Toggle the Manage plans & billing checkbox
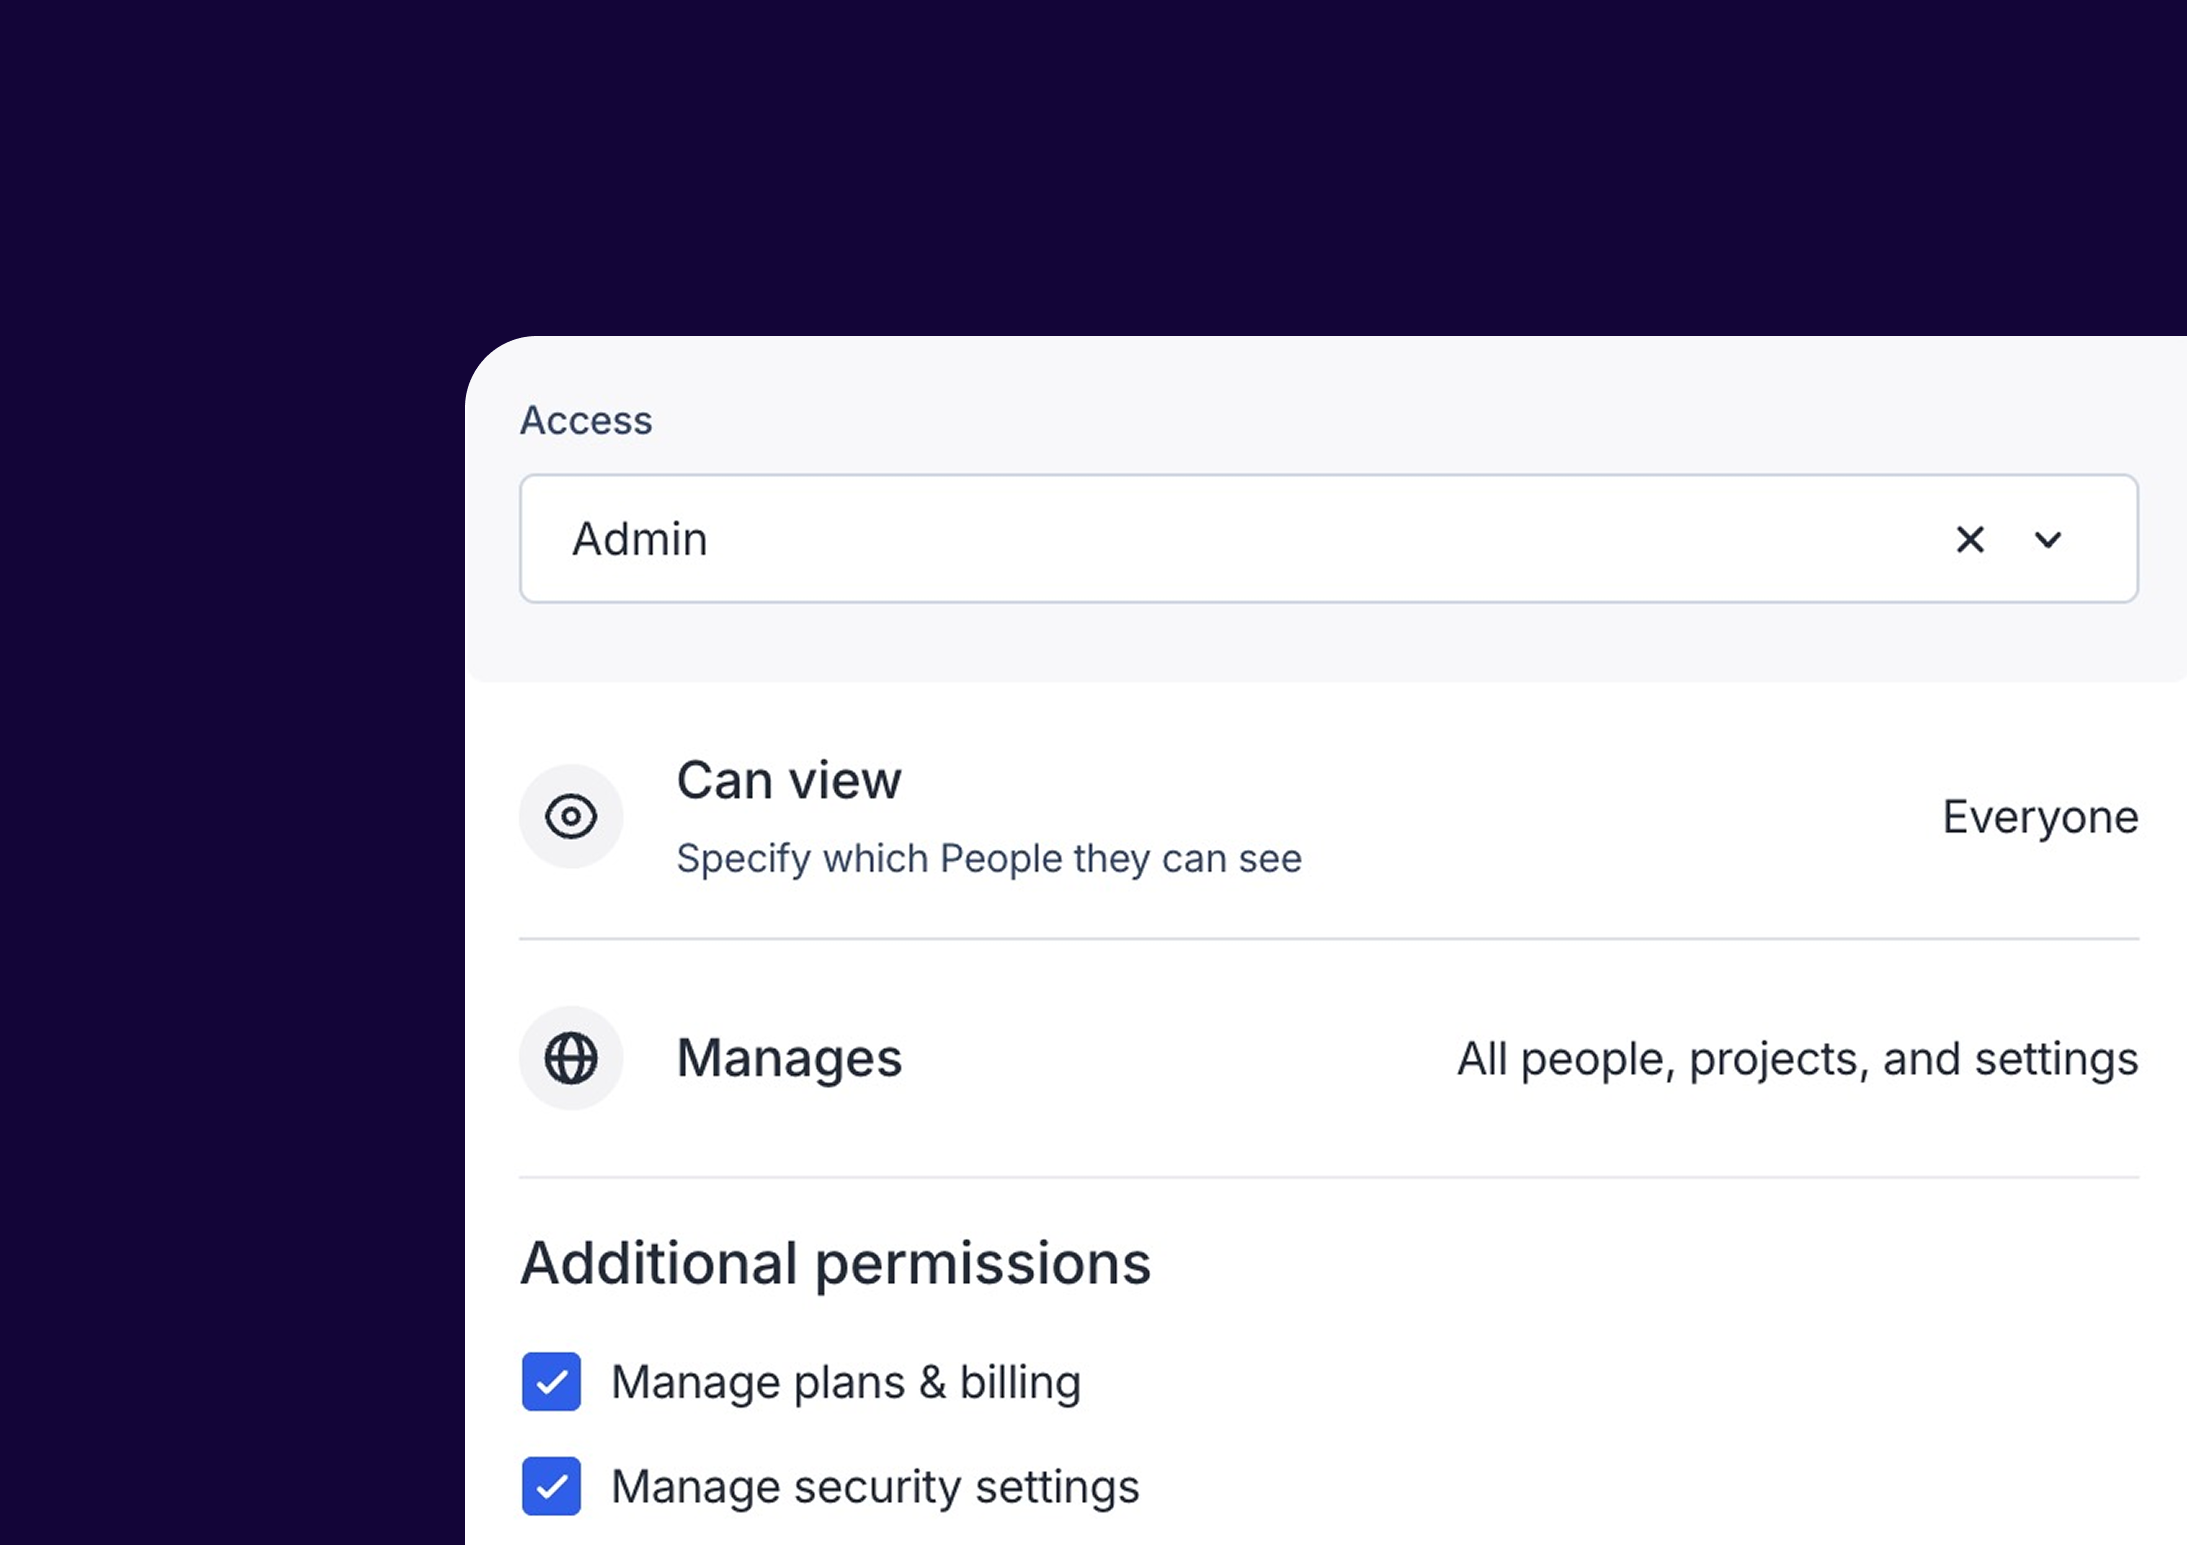 [x=551, y=1383]
